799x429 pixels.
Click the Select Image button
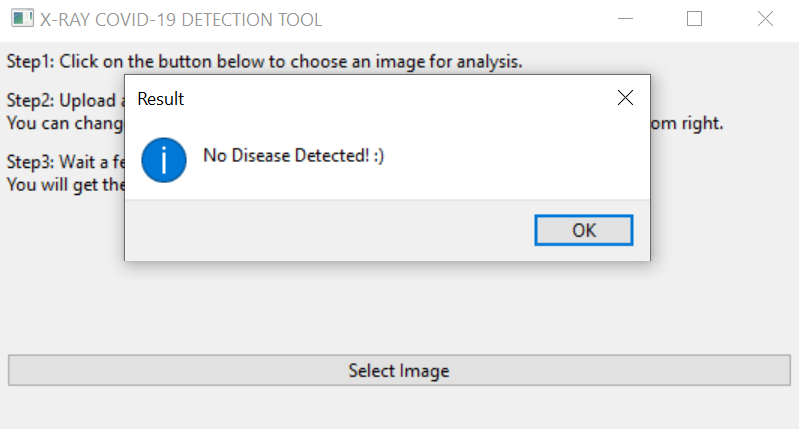[x=399, y=371]
